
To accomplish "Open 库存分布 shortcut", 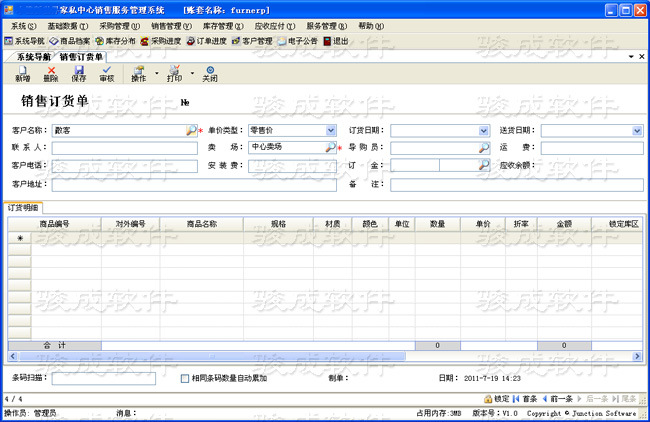I will pyautogui.click(x=115, y=41).
